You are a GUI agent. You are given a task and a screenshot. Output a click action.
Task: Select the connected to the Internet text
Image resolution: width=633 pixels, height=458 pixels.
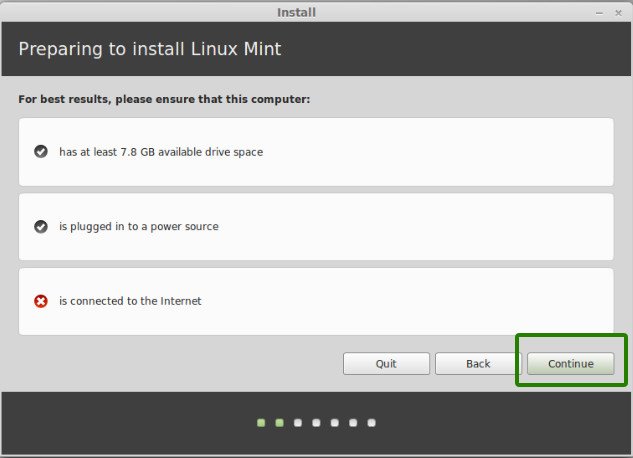[130, 301]
